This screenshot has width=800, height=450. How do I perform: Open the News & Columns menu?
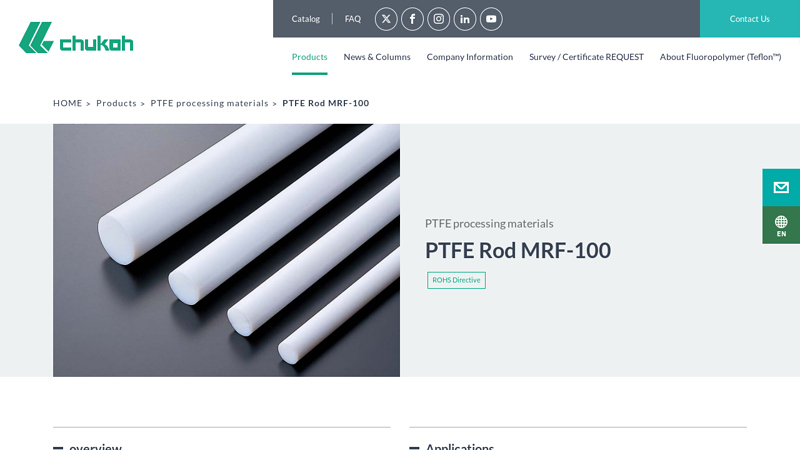click(x=377, y=57)
